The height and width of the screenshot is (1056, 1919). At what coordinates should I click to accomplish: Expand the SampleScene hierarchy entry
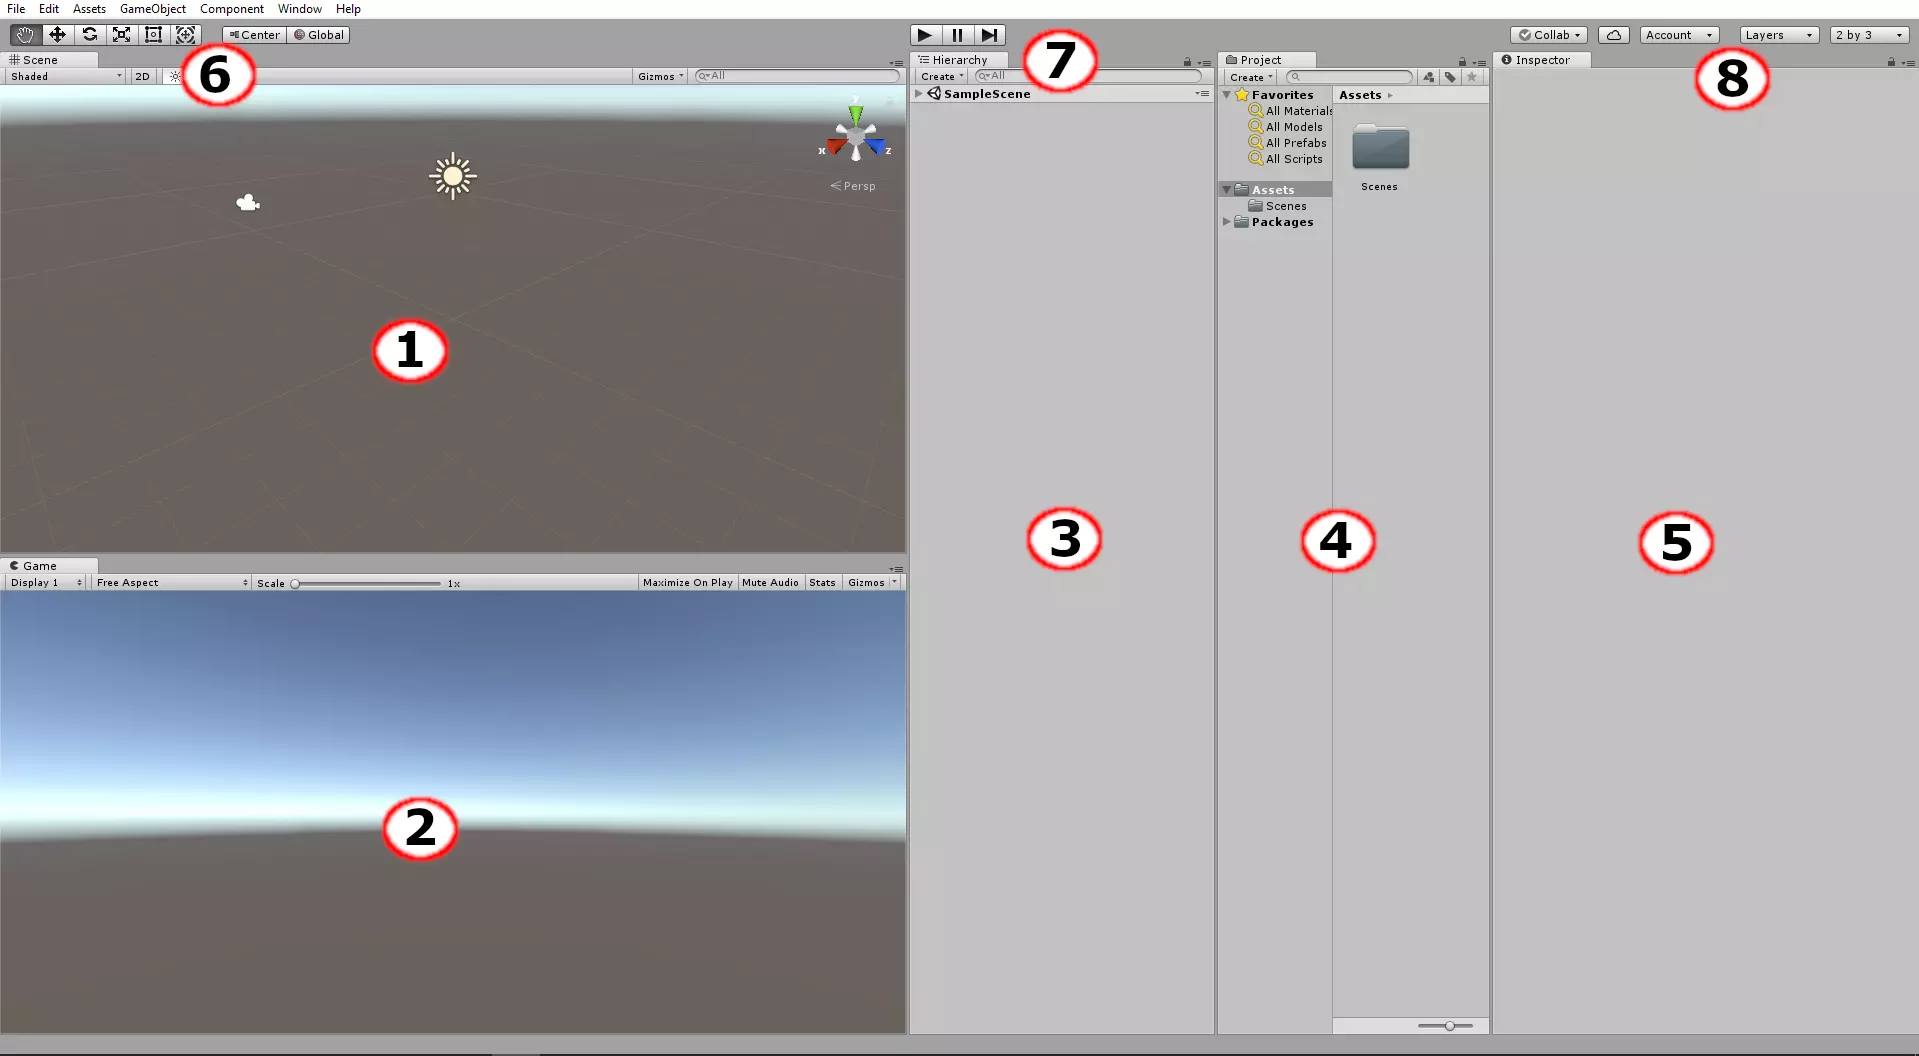click(918, 94)
